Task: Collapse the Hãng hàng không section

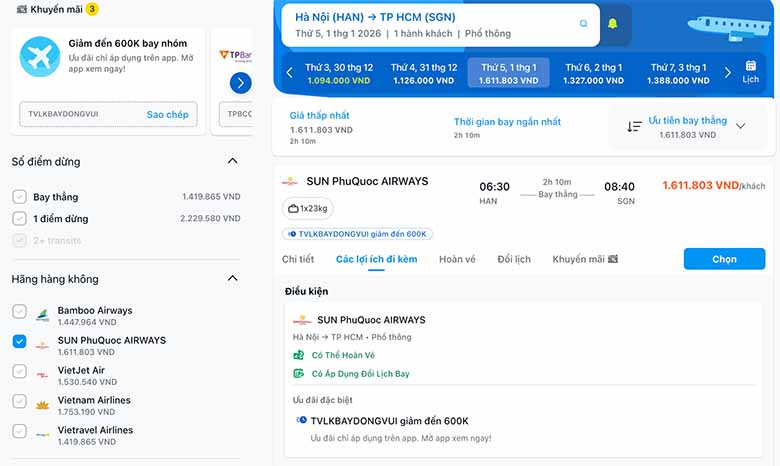Action: pos(232,279)
